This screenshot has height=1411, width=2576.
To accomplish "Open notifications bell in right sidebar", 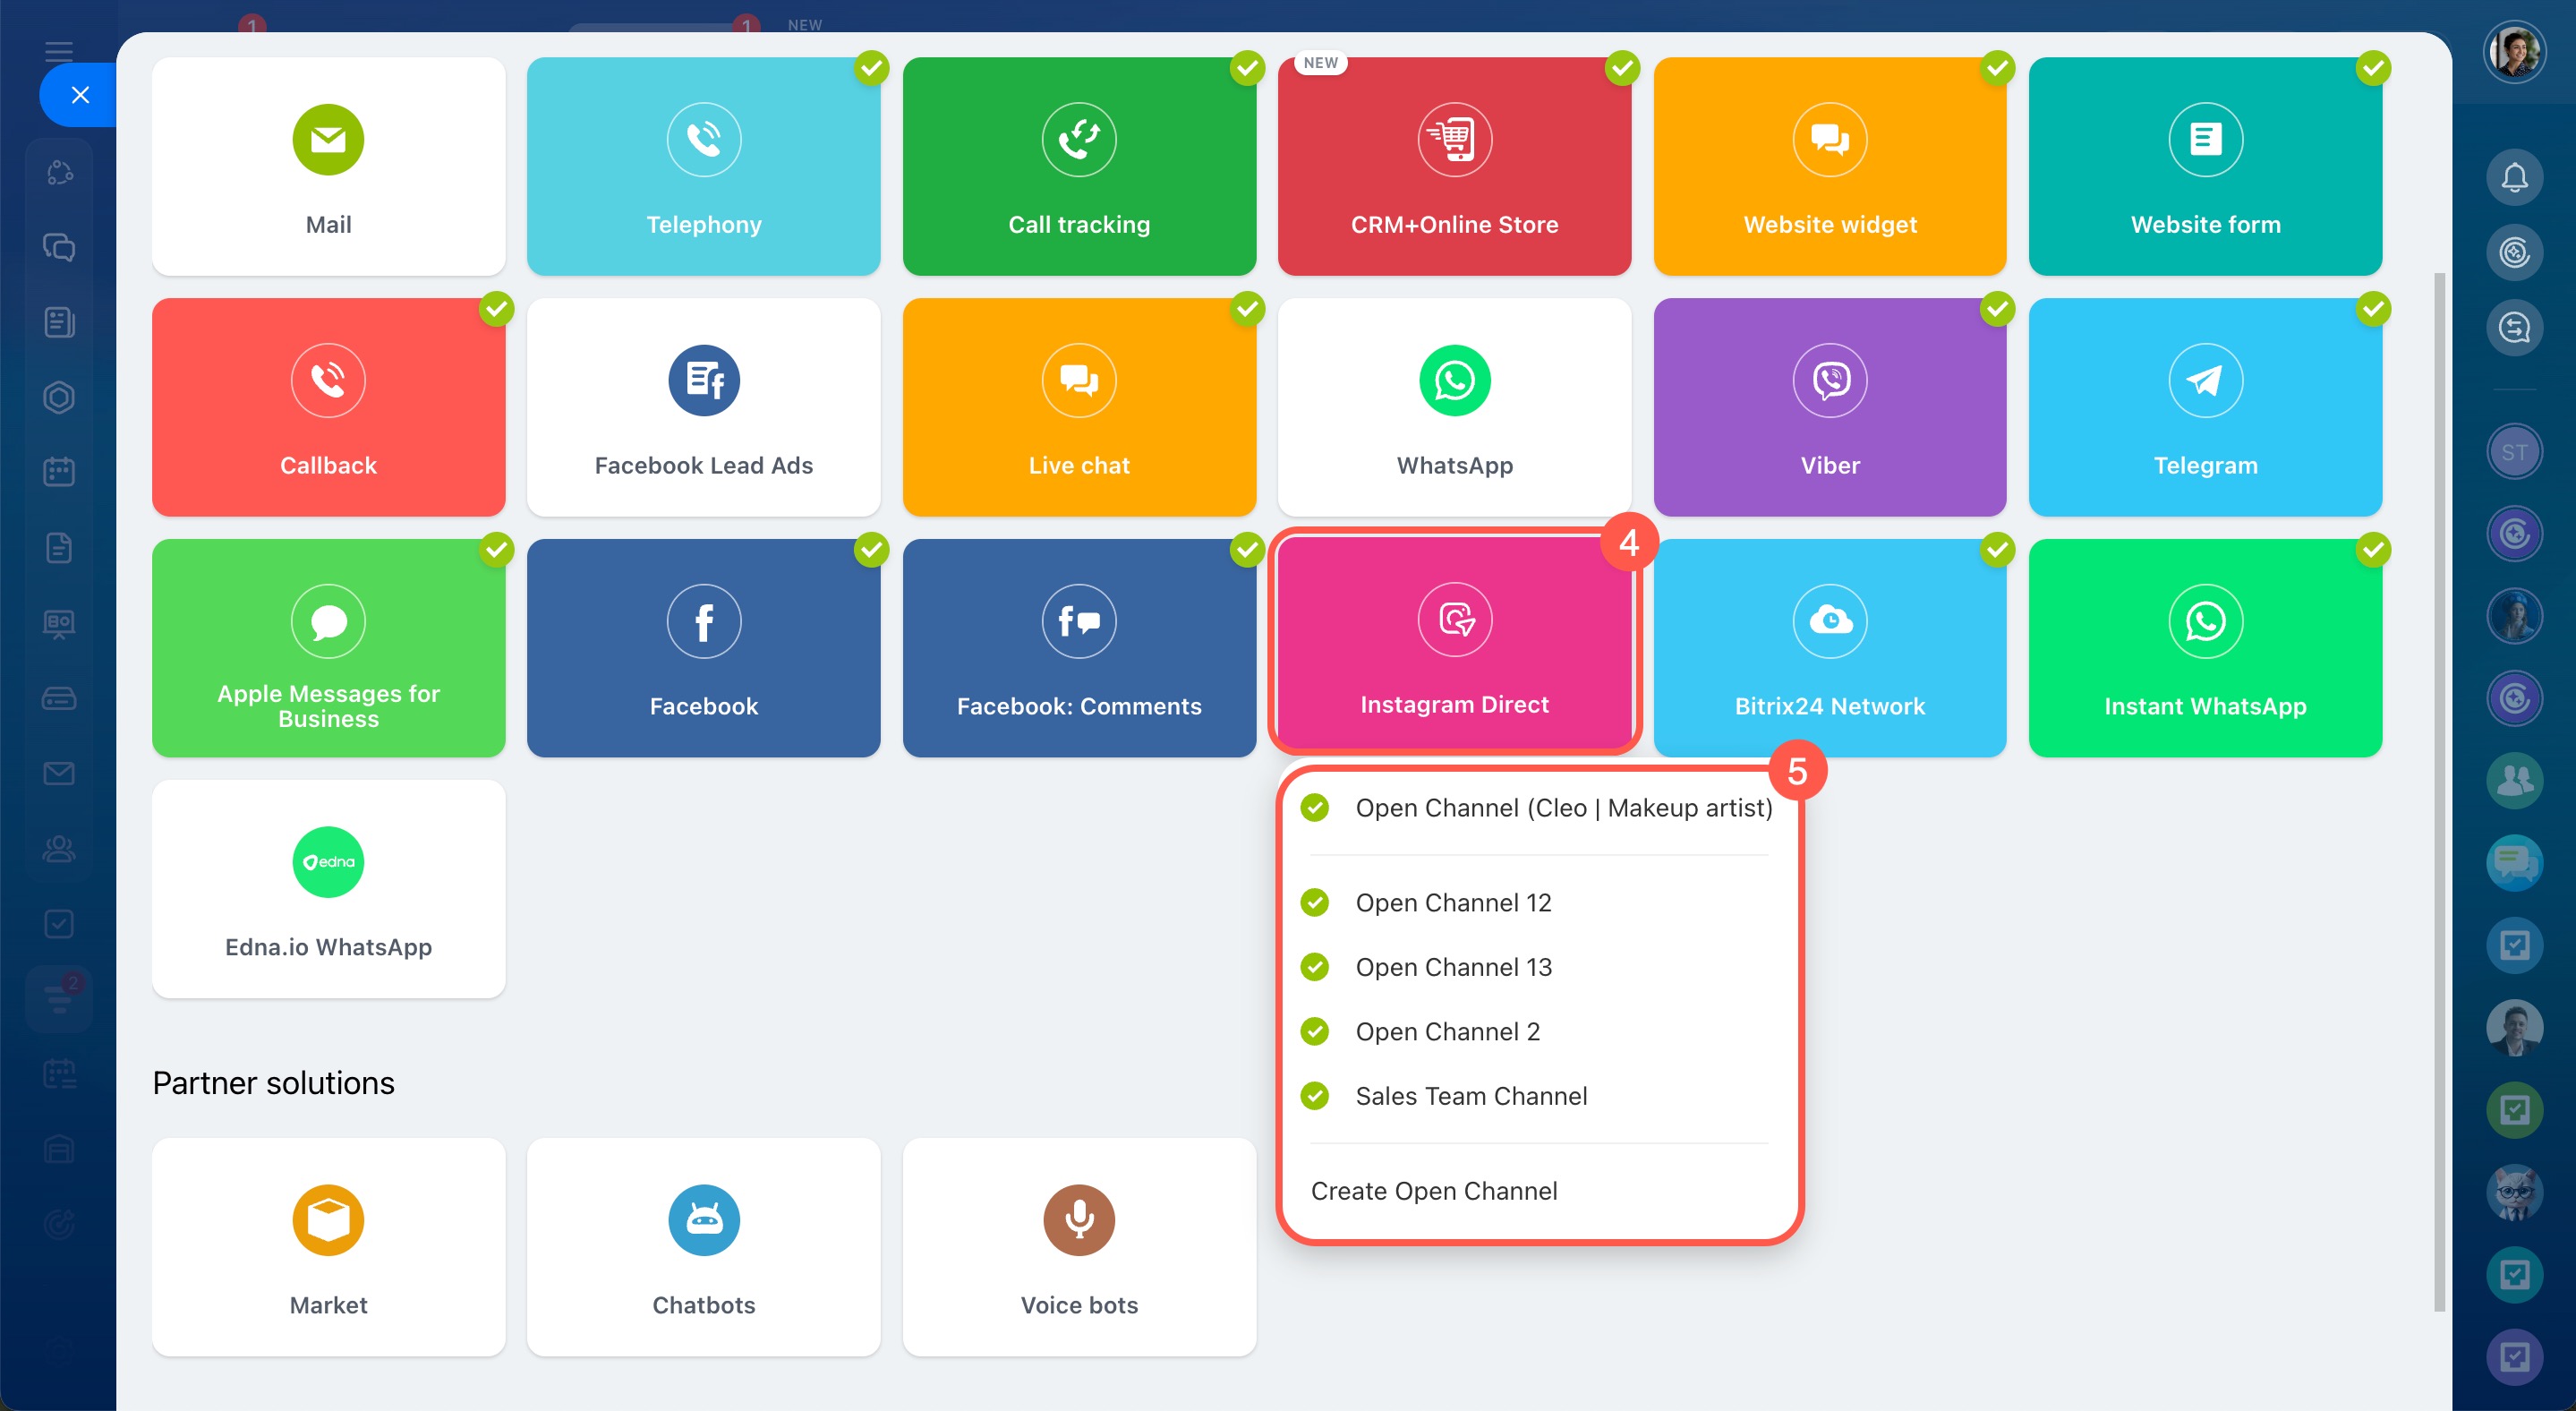I will point(2513,178).
